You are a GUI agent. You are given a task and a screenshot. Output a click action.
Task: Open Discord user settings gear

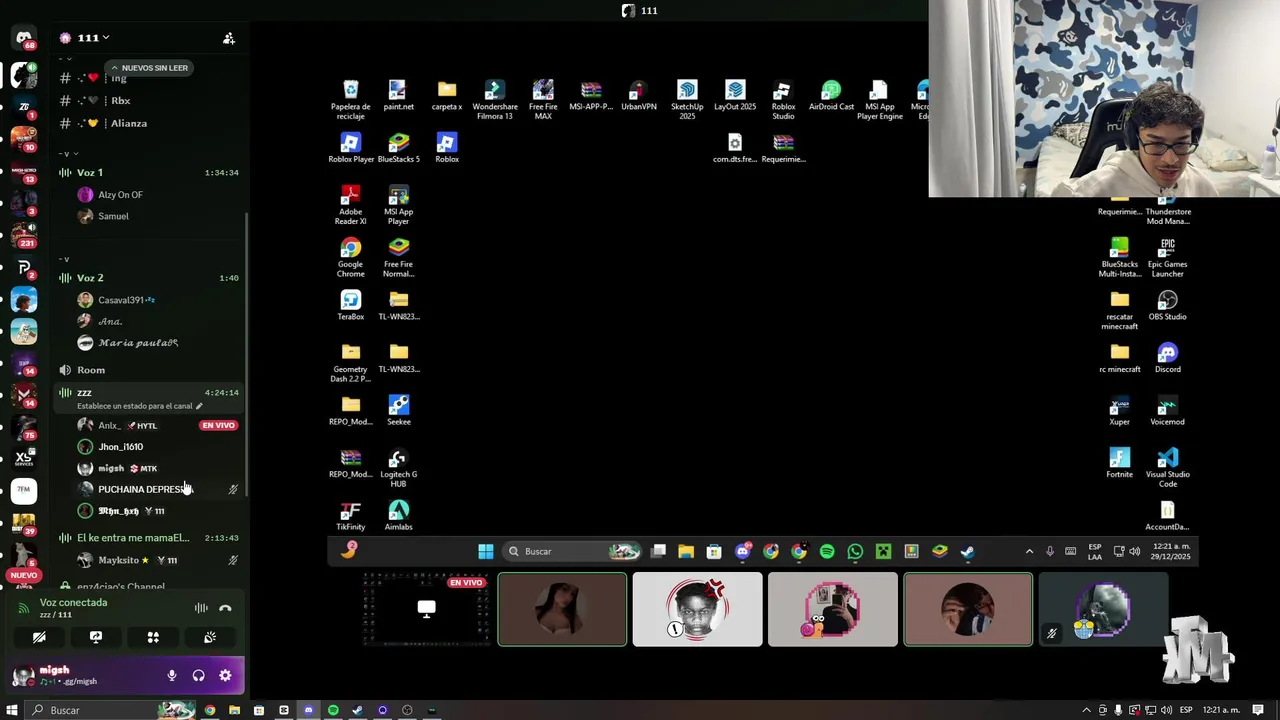[x=225, y=676]
